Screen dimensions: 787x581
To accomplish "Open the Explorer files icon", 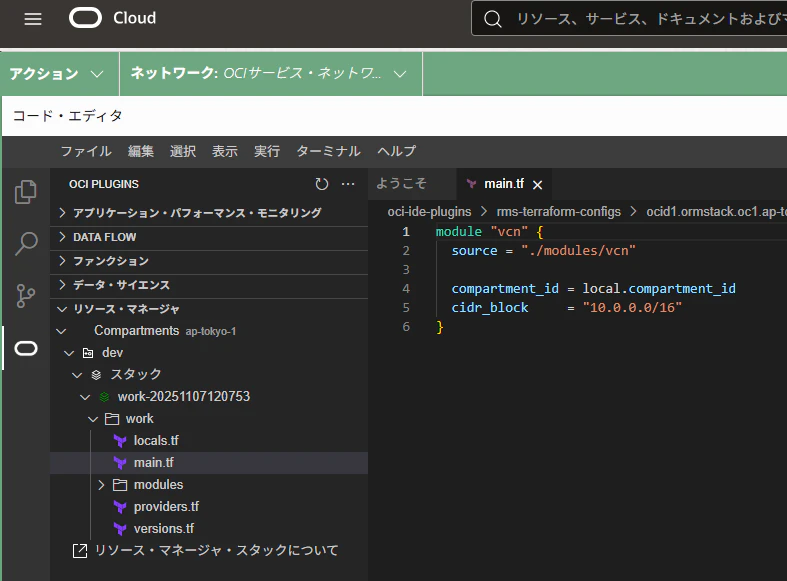I will coord(26,192).
